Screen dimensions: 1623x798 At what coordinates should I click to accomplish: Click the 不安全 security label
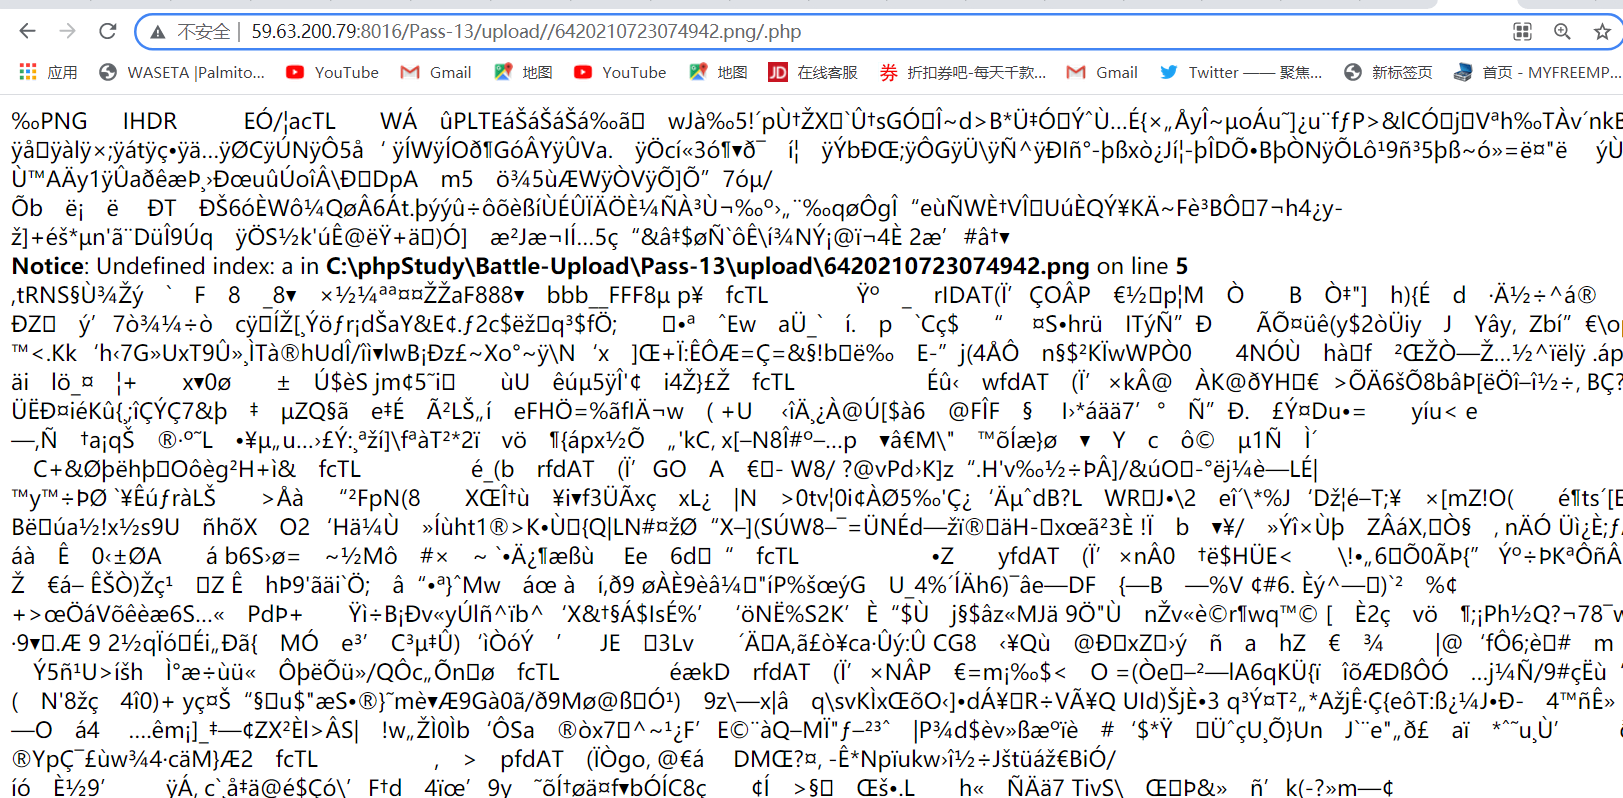pos(204,32)
